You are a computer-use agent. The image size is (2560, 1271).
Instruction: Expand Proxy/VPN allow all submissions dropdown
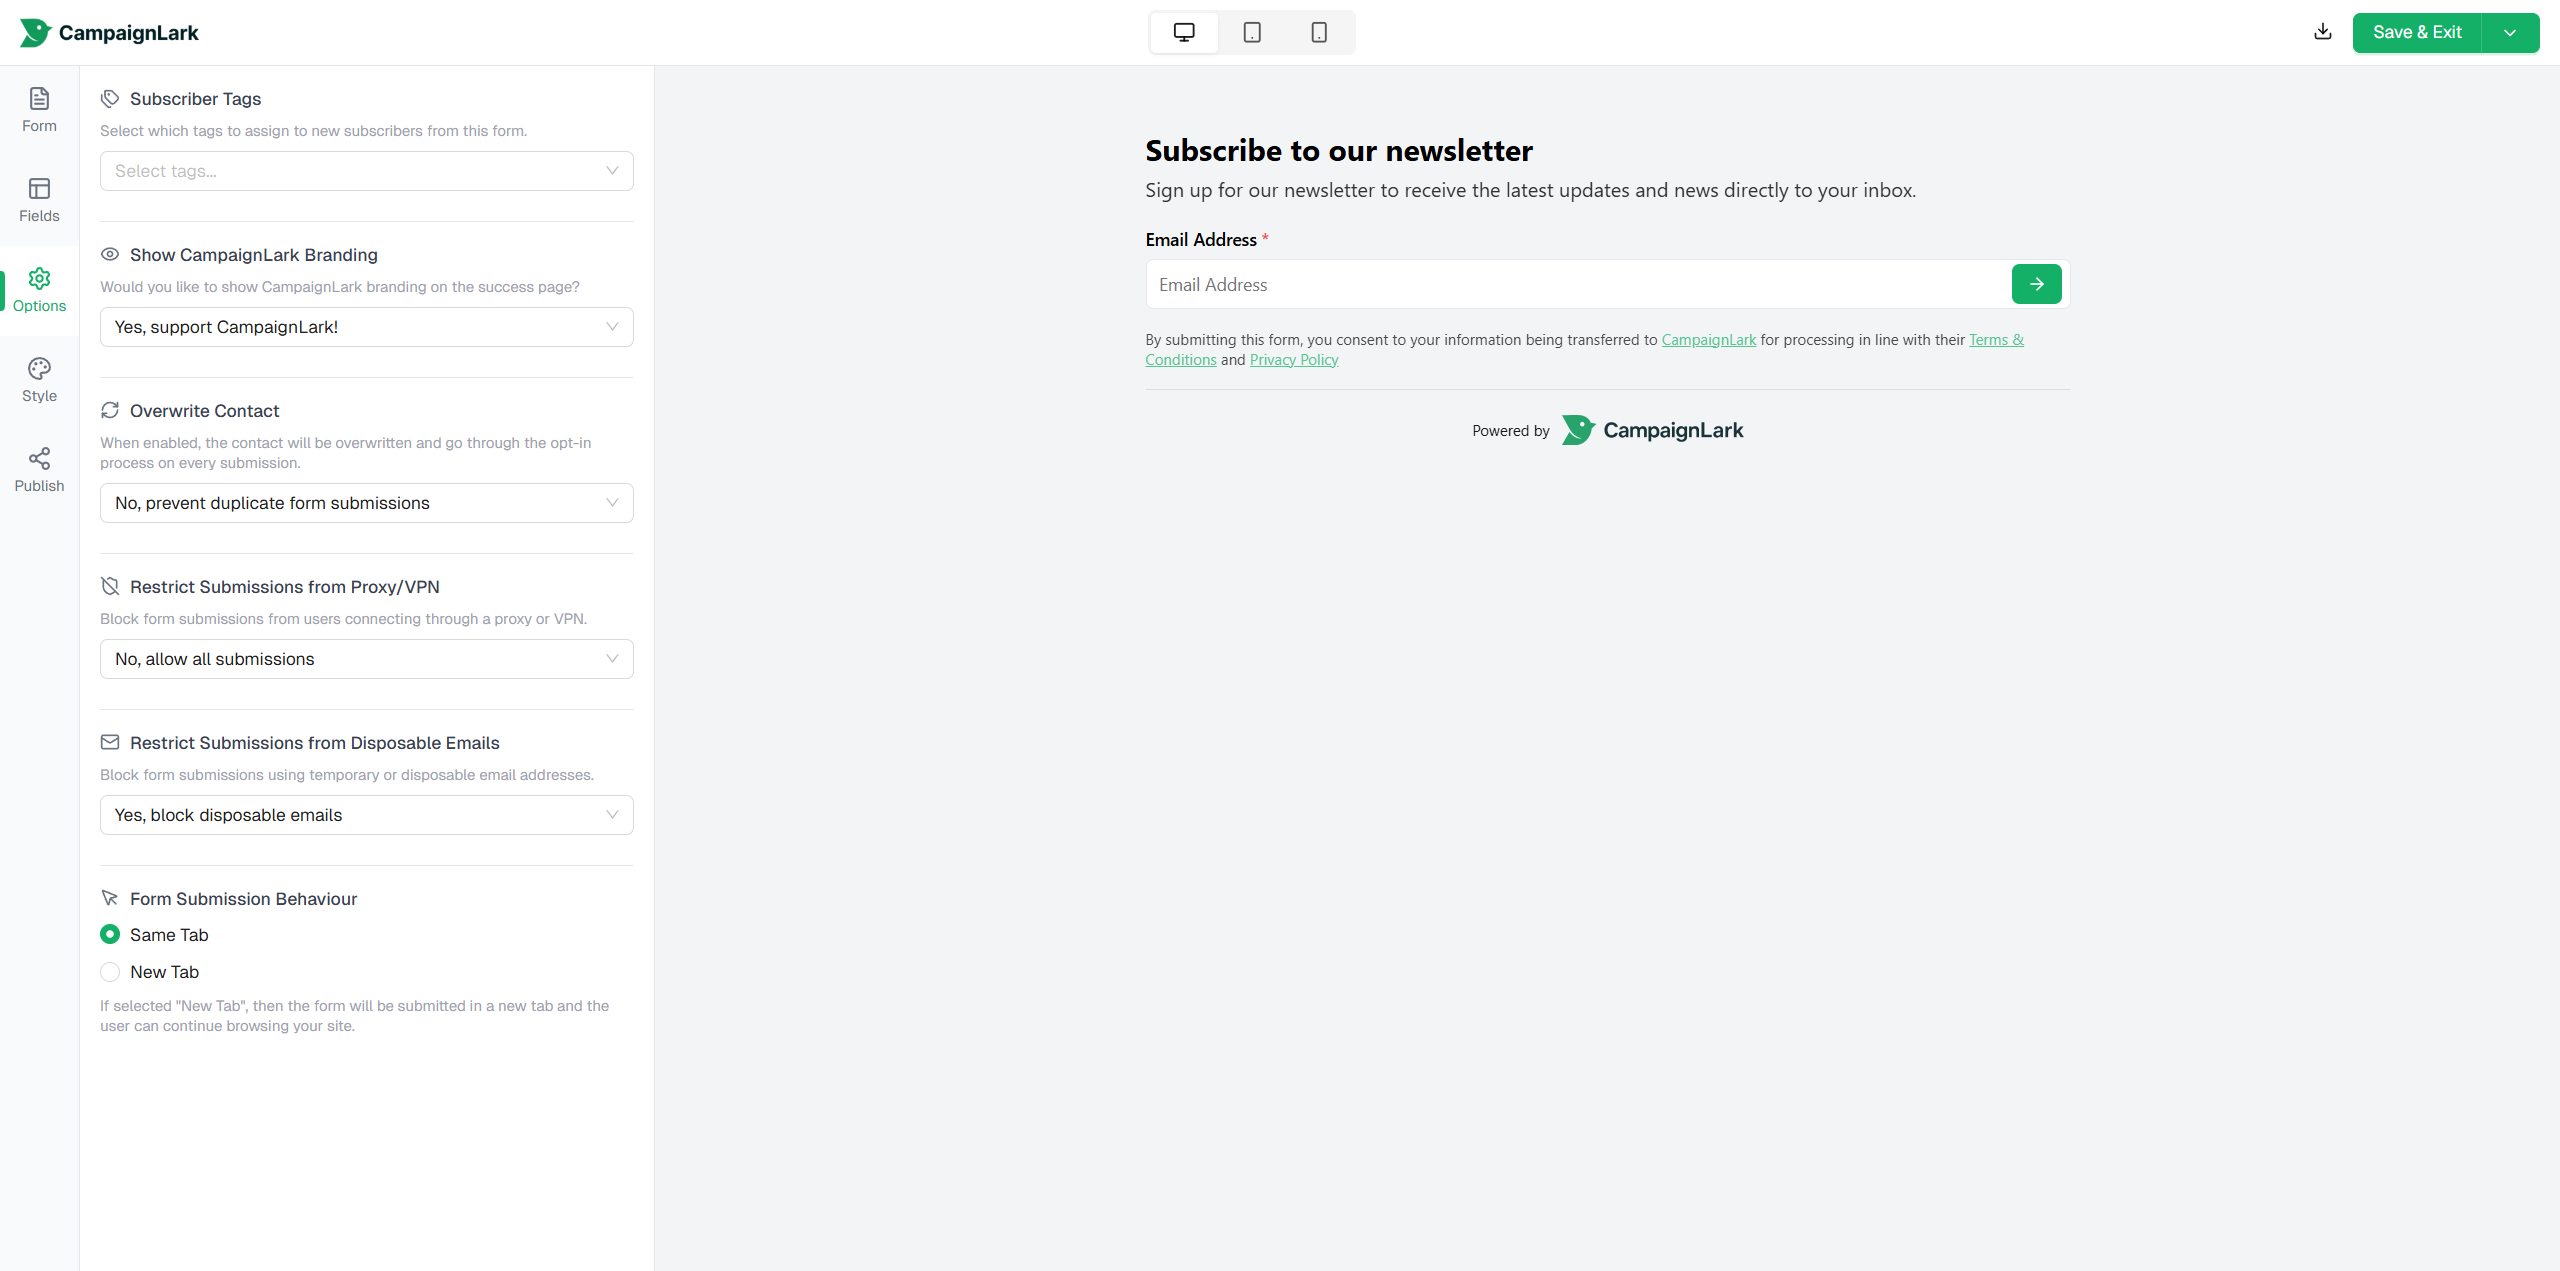coord(366,659)
